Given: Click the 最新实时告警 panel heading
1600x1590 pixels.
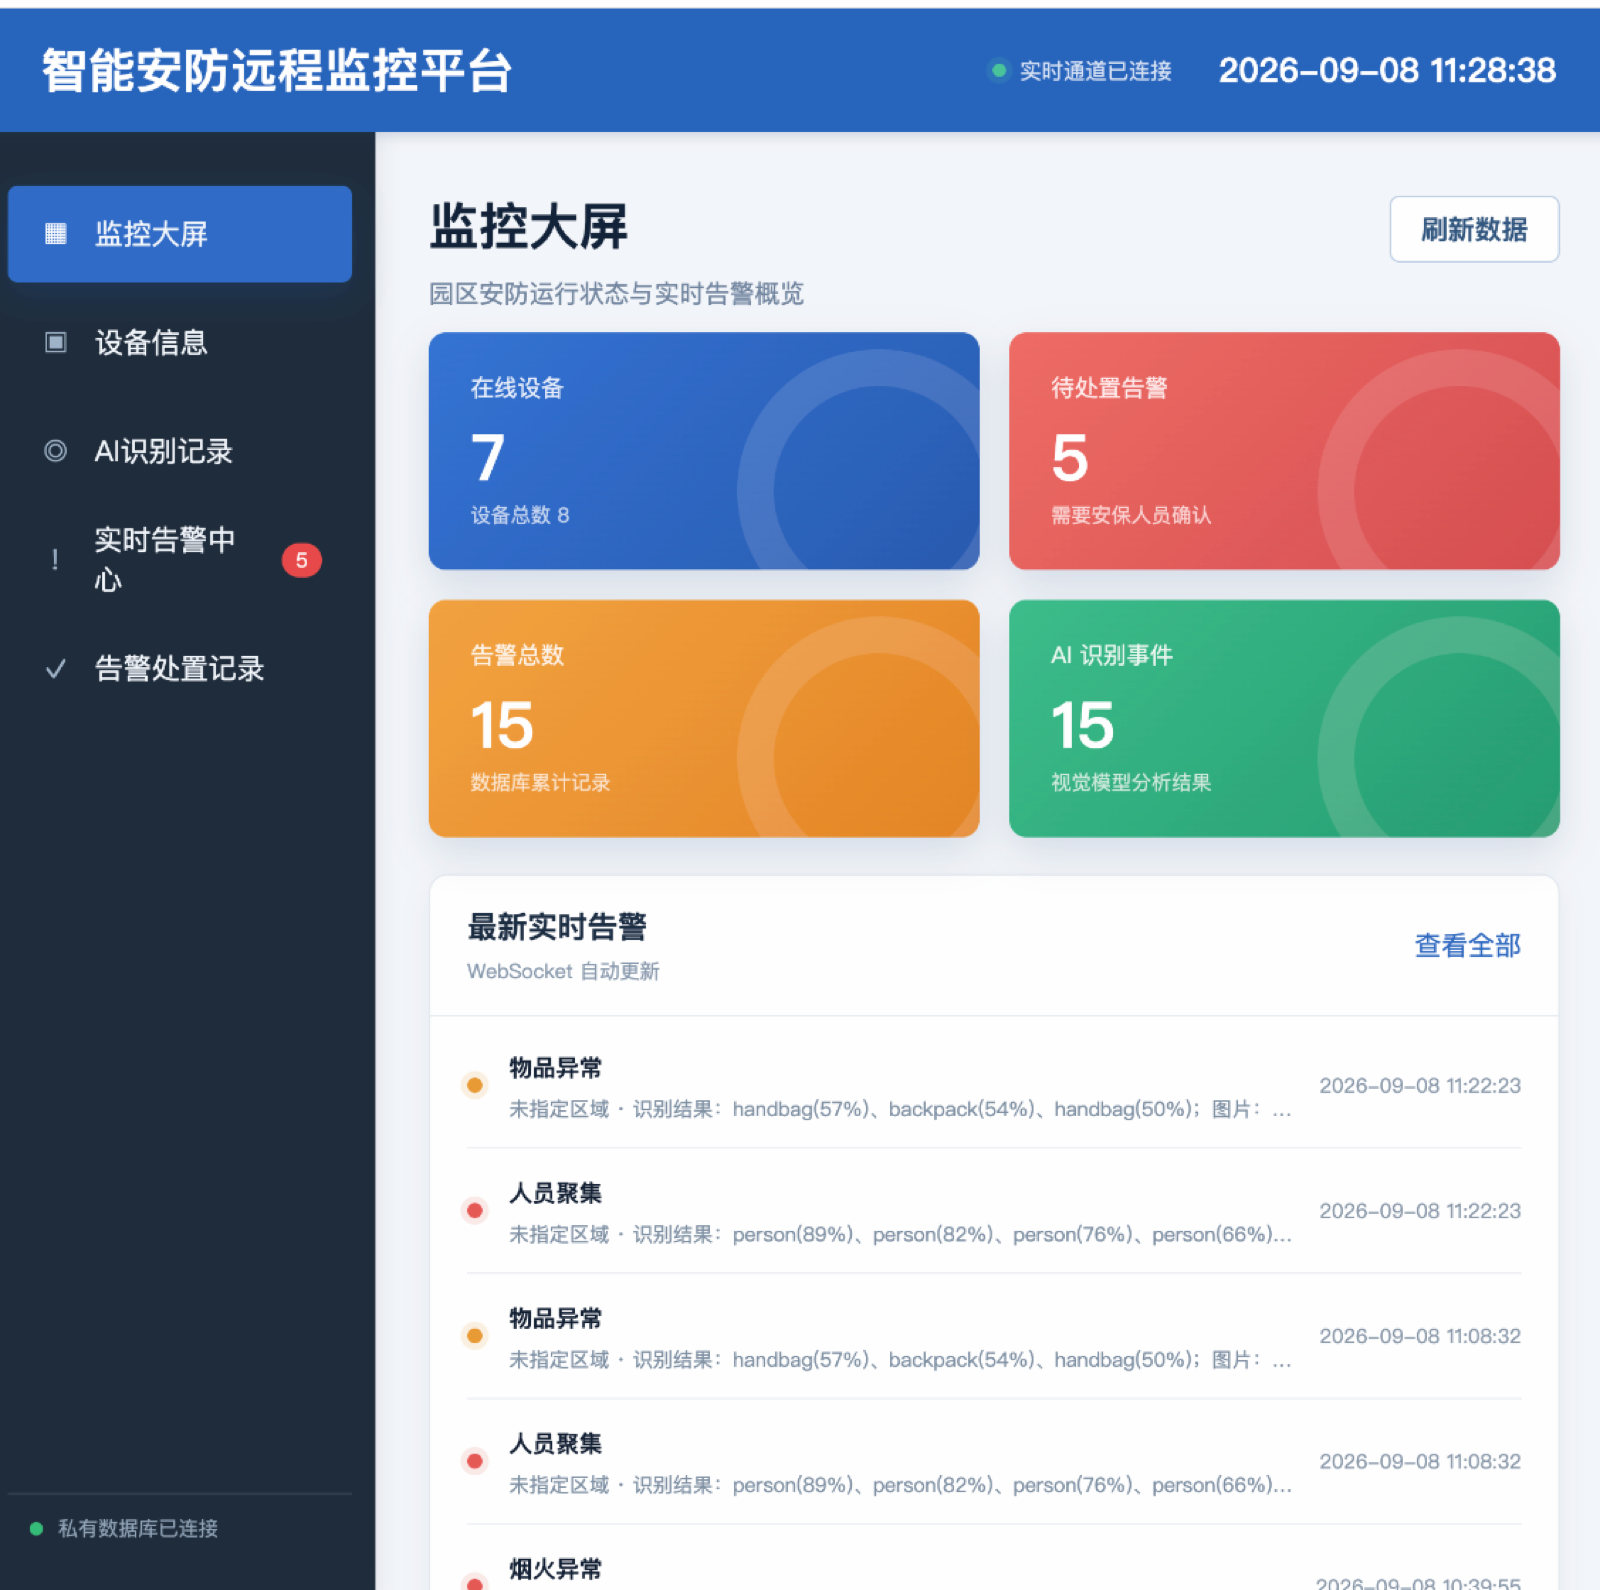Looking at the screenshot, I should [557, 927].
